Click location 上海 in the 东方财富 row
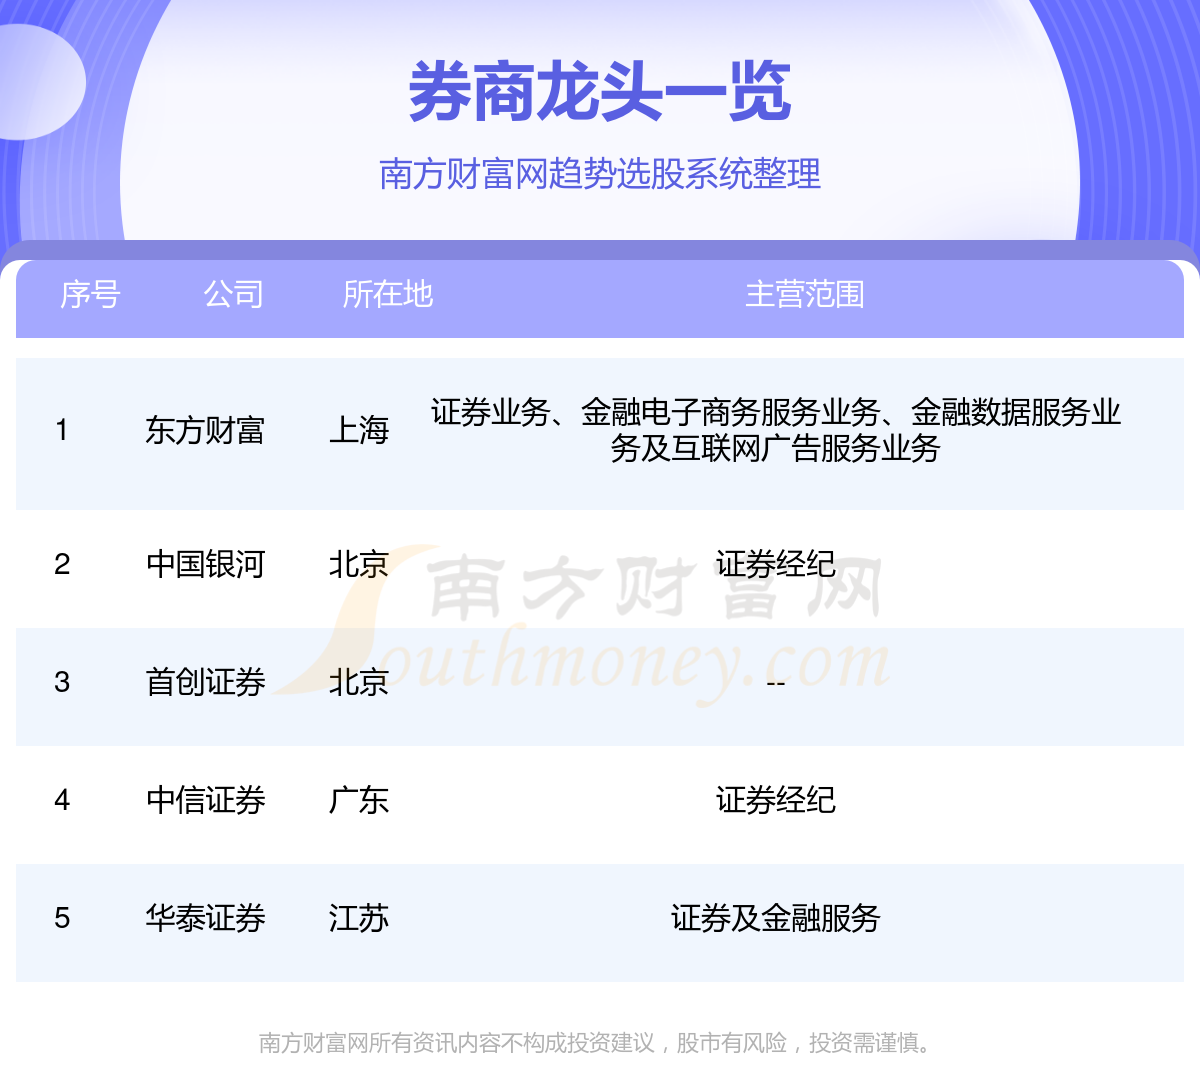 (359, 430)
